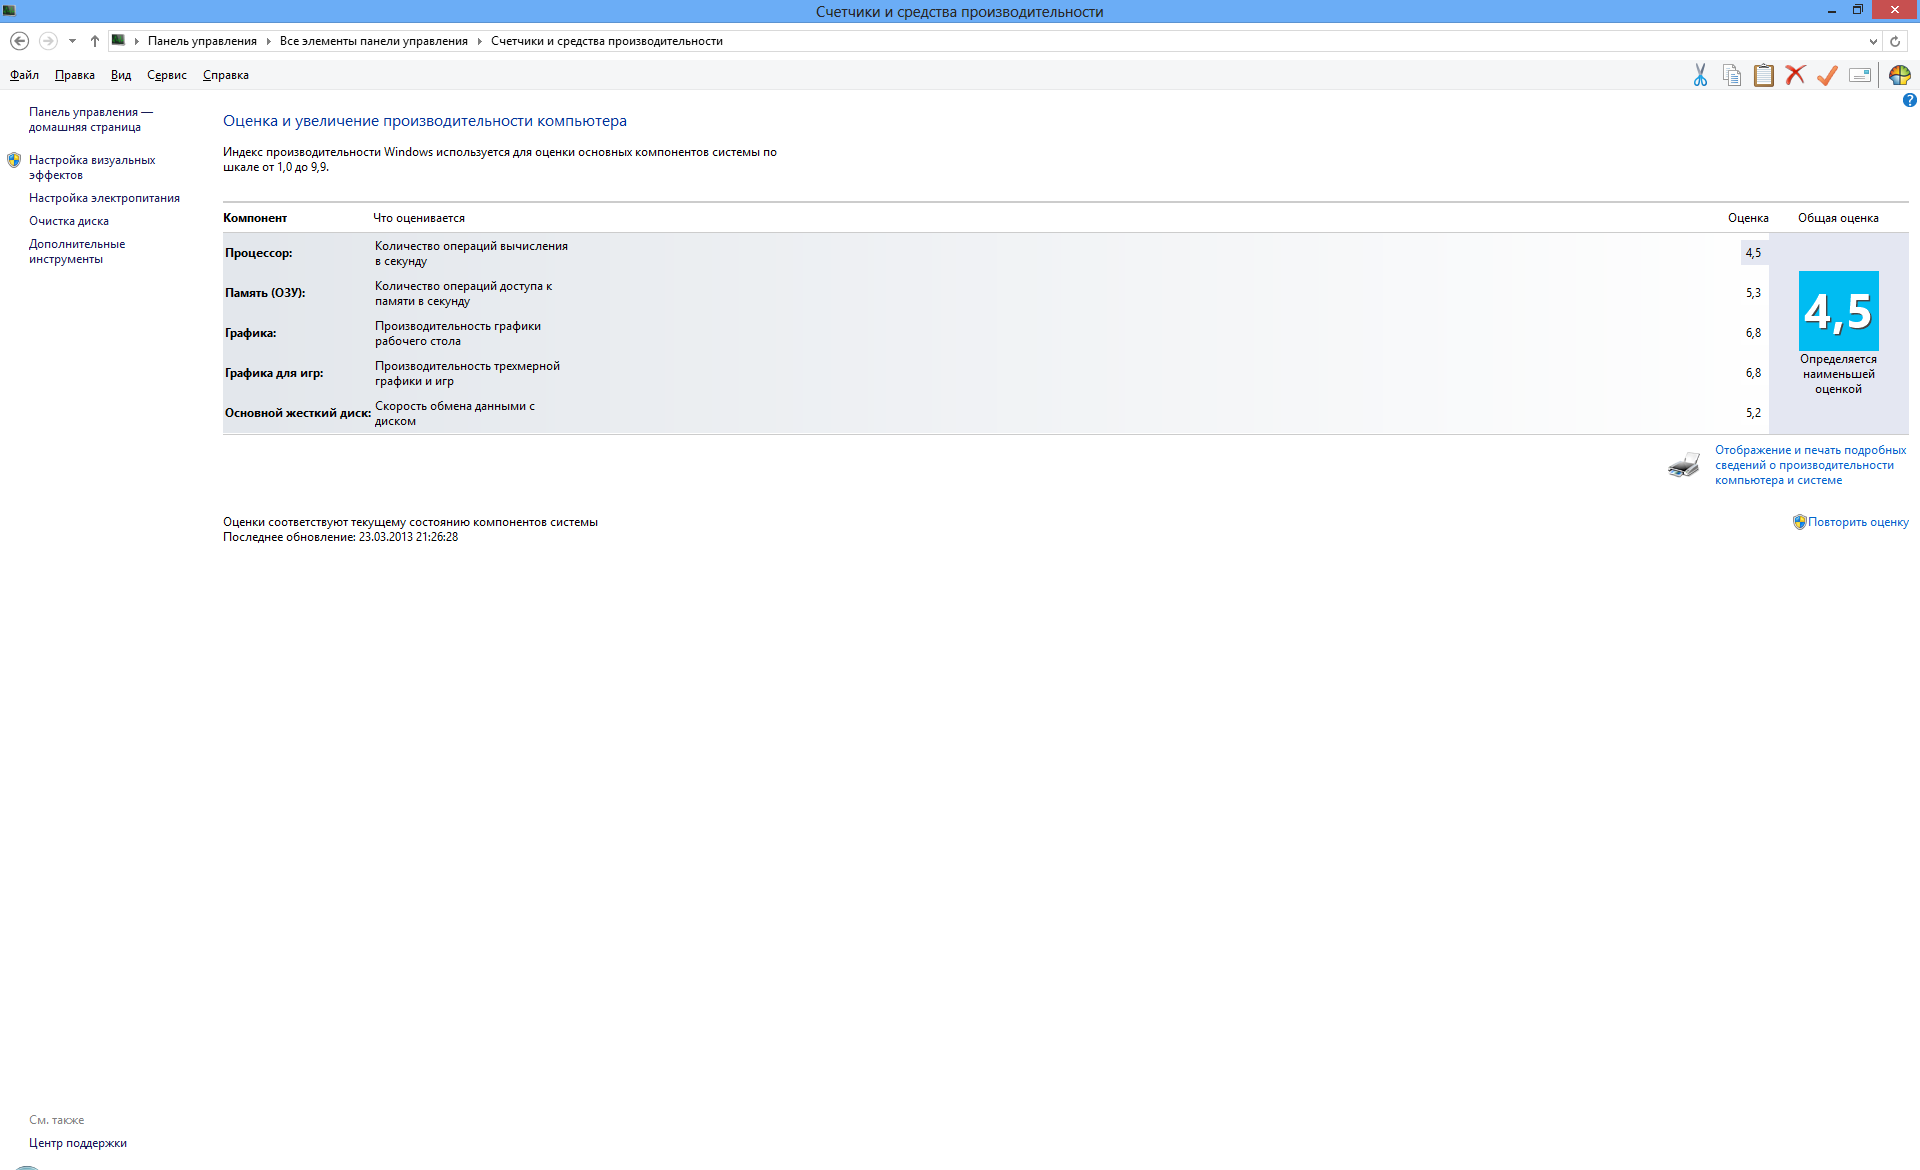Screen dimensions: 1920x1170
Task: Click the blue 4,5 overall score tile
Action: (1838, 311)
